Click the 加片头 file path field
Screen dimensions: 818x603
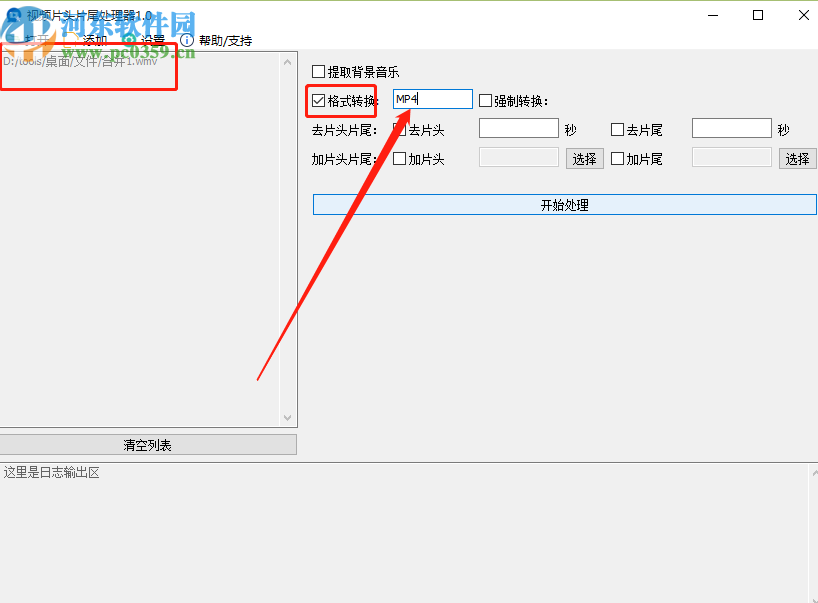click(x=519, y=158)
